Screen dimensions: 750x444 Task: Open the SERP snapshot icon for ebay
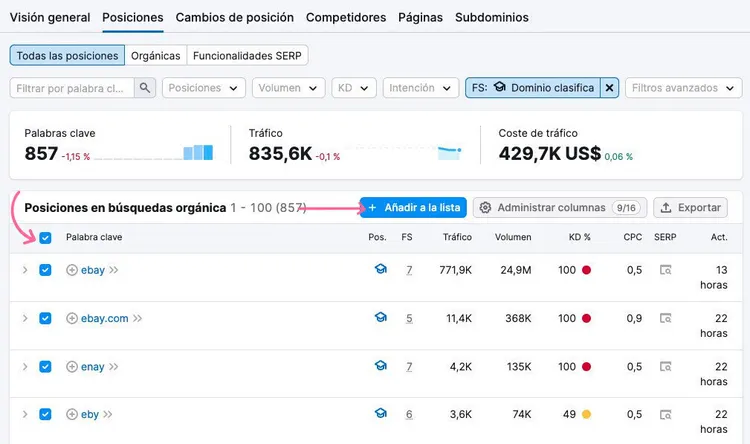coord(665,270)
